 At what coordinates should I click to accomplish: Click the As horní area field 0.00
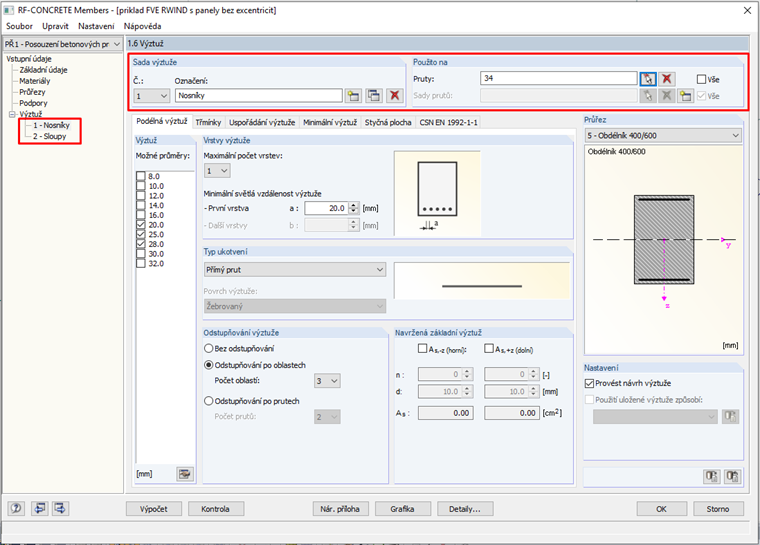pyautogui.click(x=445, y=413)
